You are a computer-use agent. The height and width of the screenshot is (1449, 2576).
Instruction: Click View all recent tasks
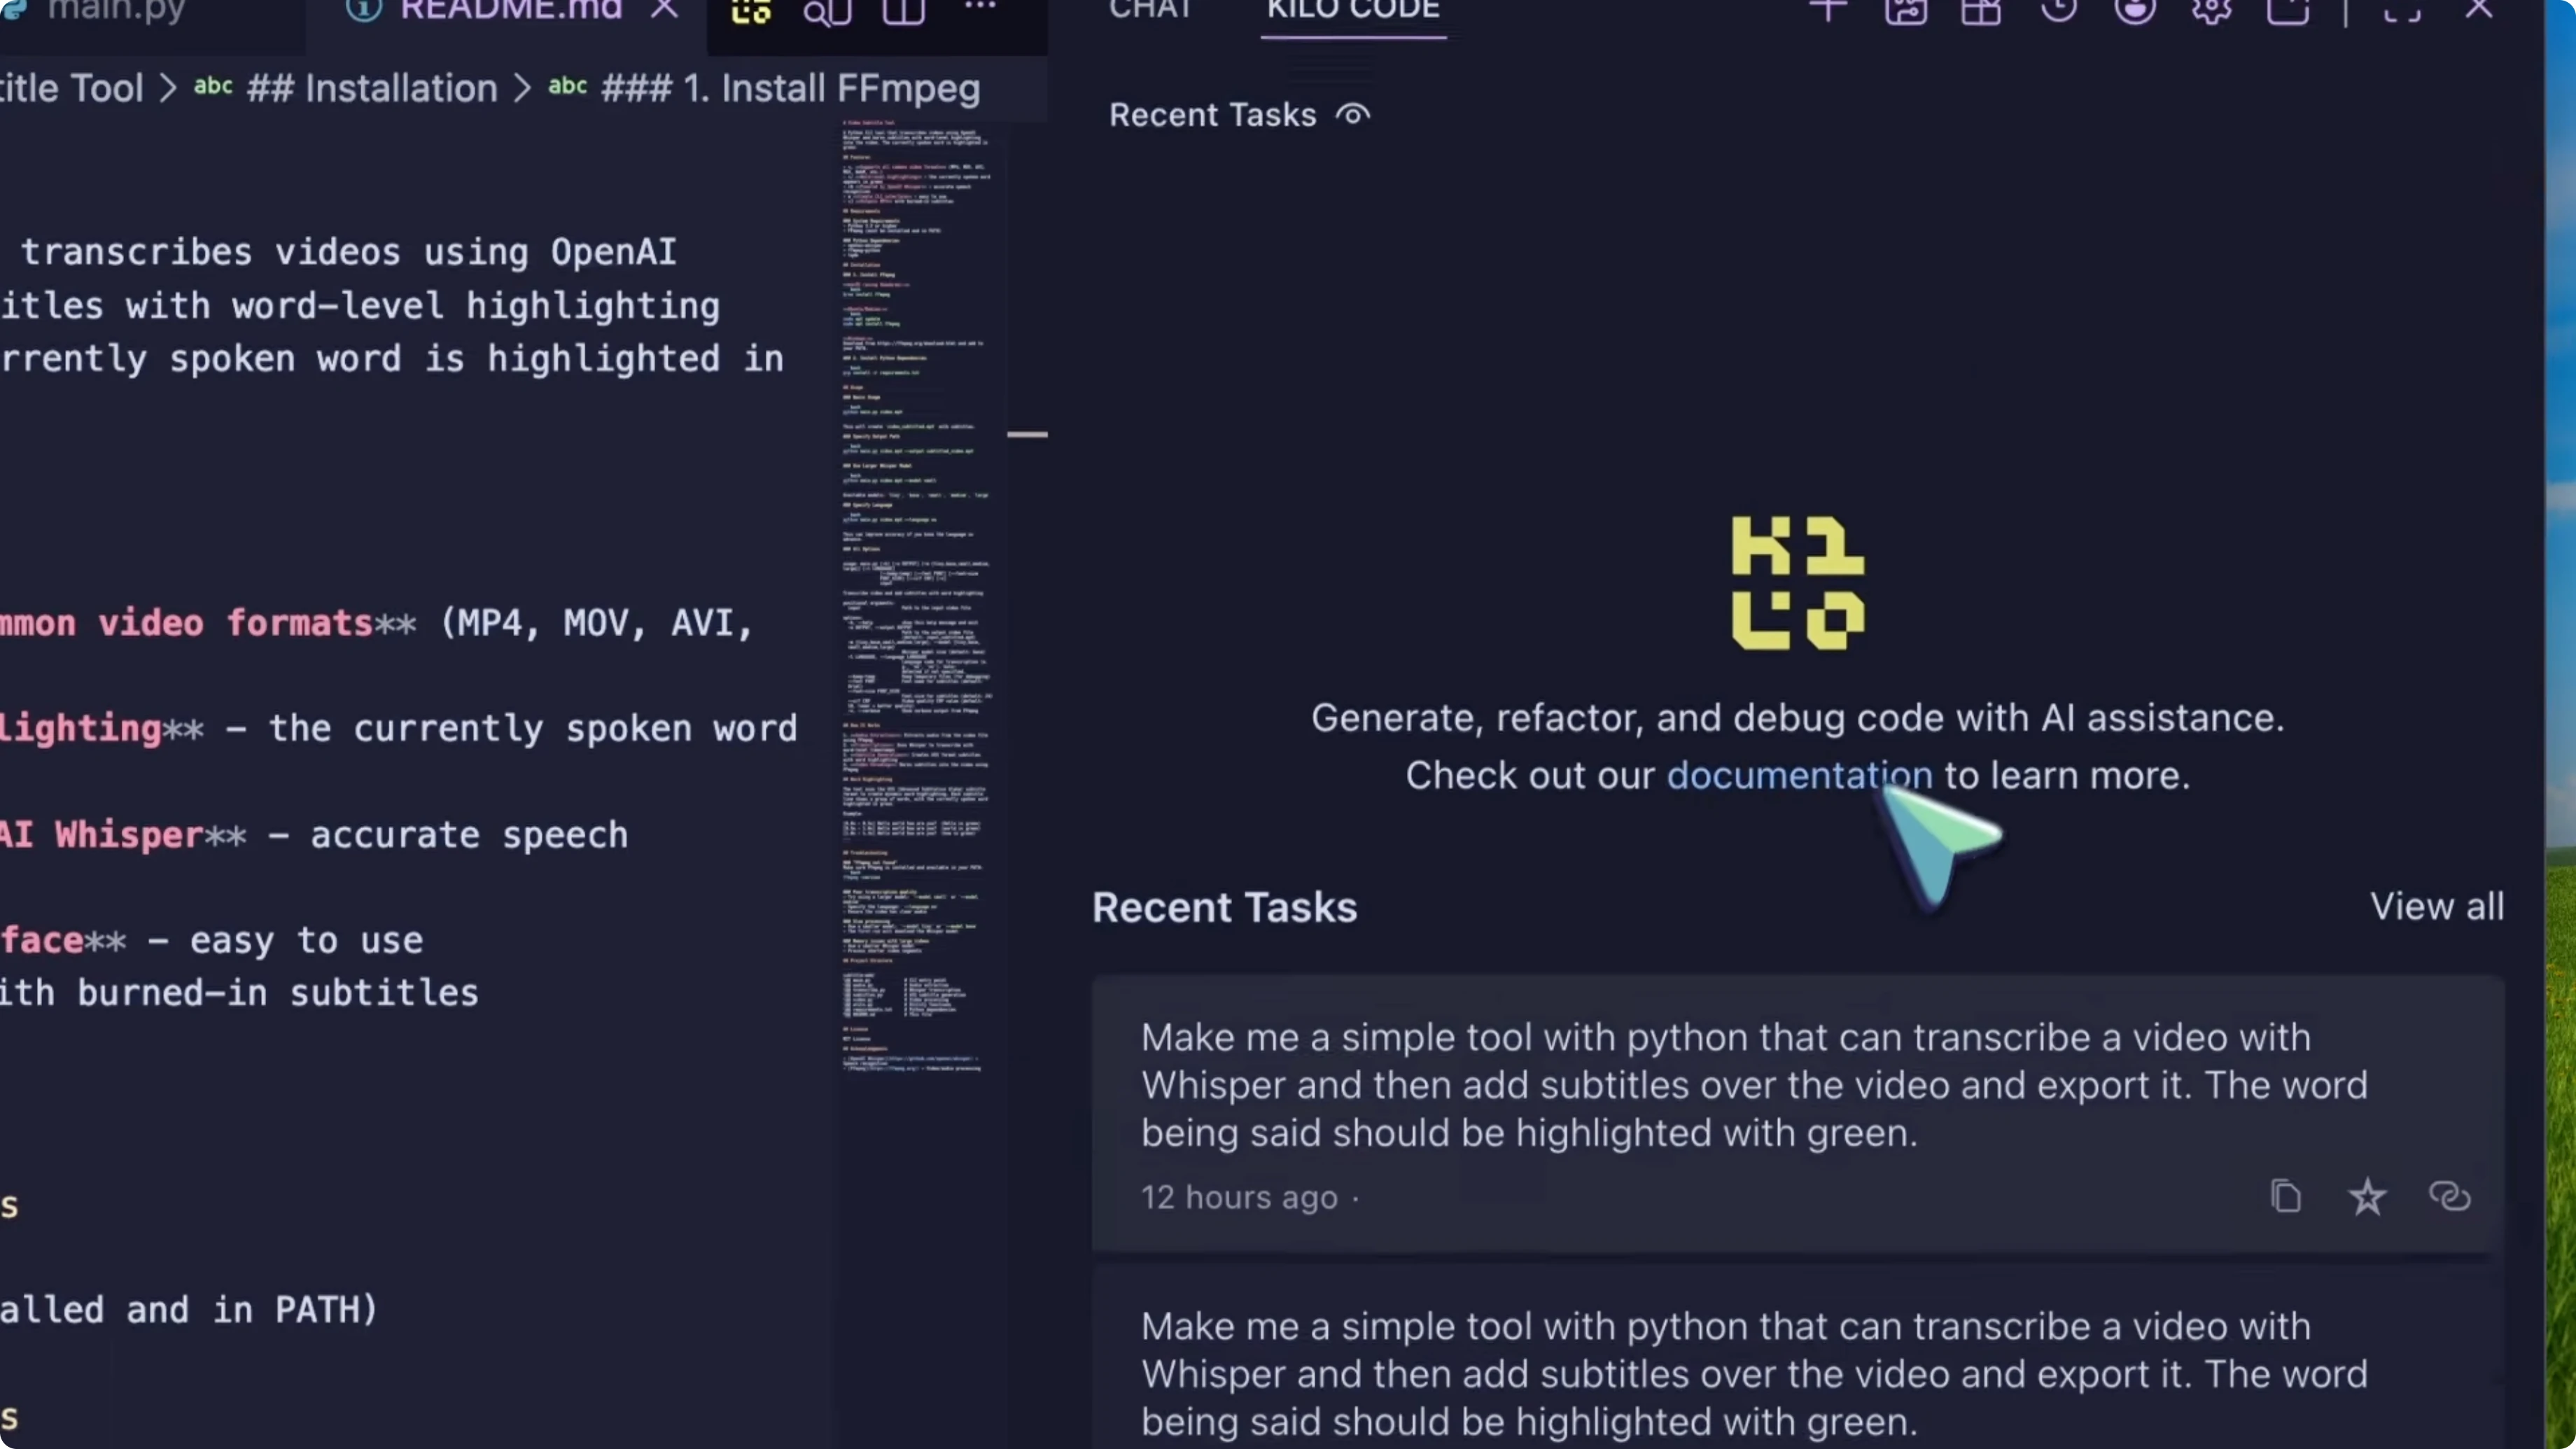coord(2436,907)
